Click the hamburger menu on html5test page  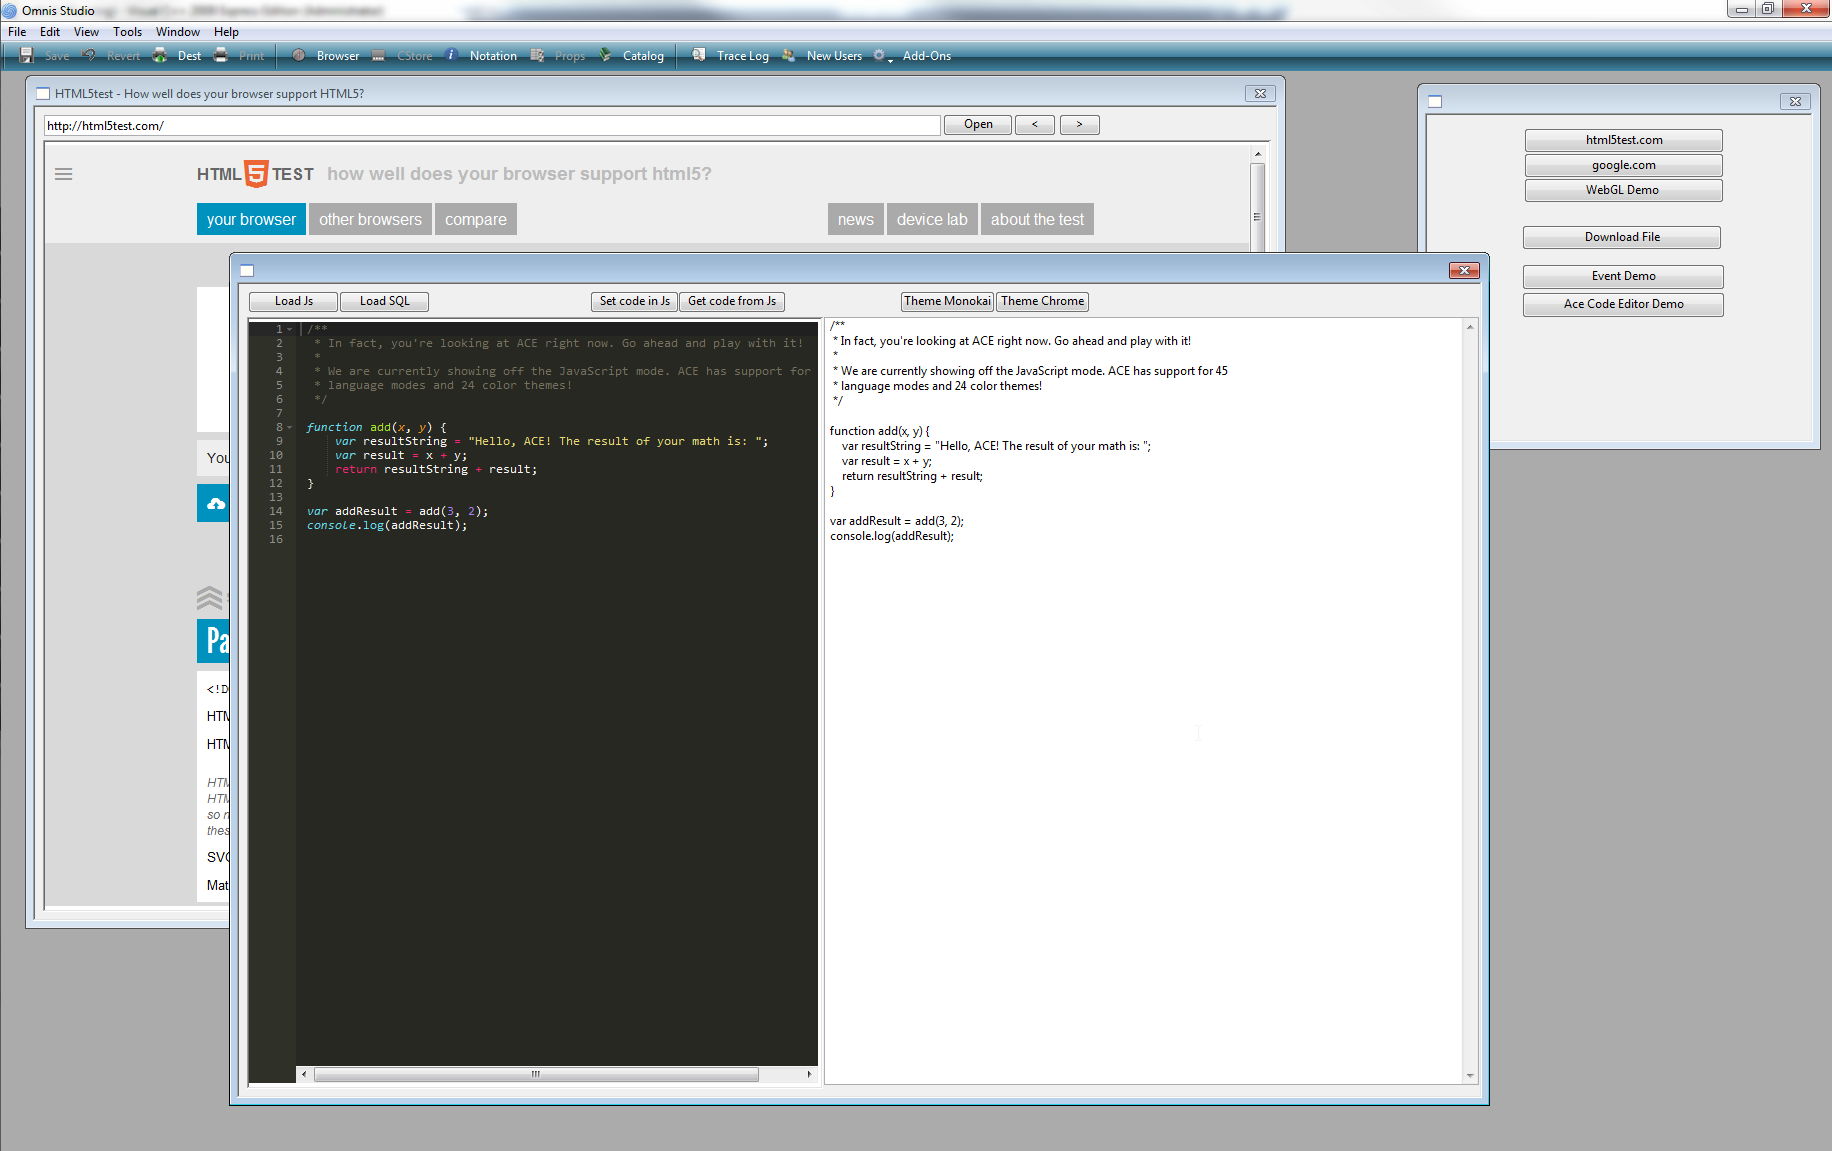point(64,174)
